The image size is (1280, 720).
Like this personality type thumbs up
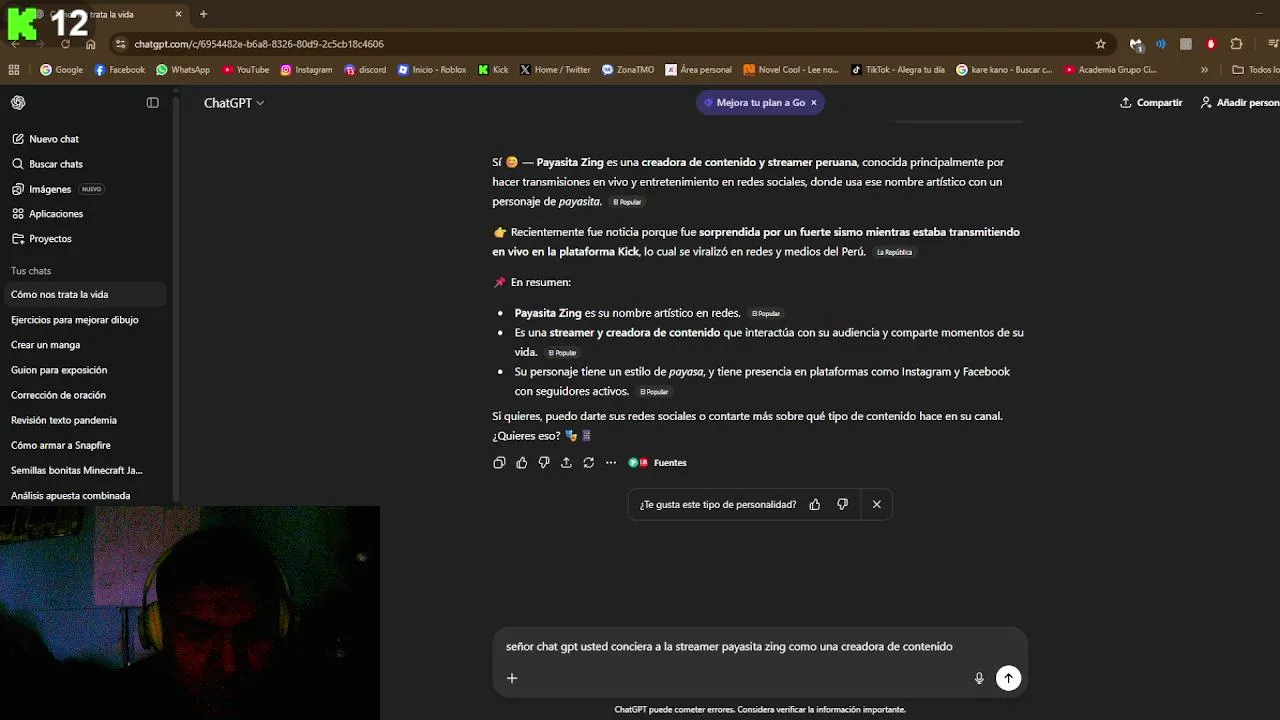click(815, 505)
